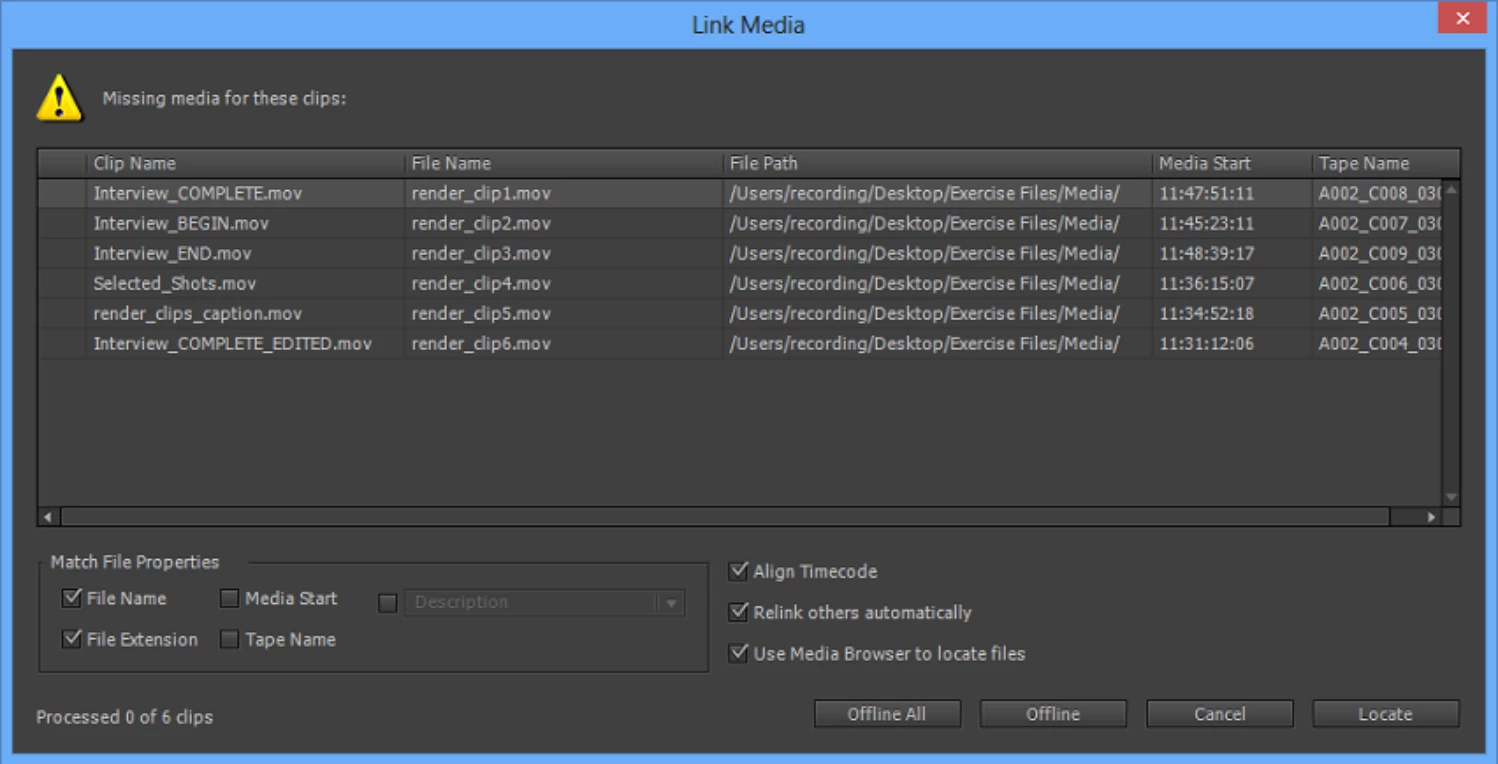
Task: Select the render_clips_caption.mov clip row
Action: pyautogui.click(x=740, y=313)
